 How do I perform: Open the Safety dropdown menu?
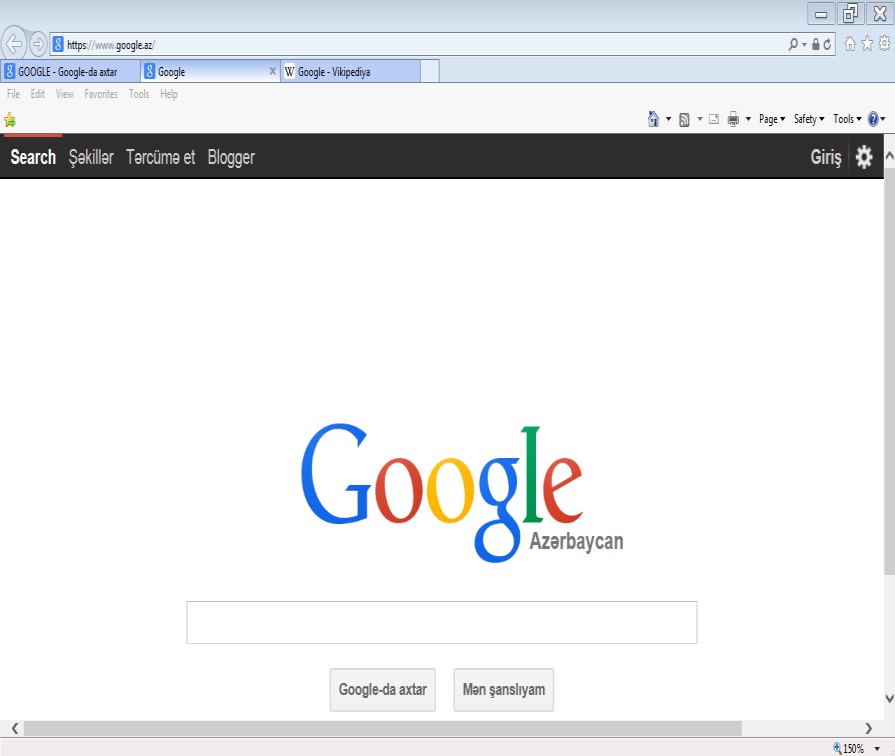[x=809, y=119]
